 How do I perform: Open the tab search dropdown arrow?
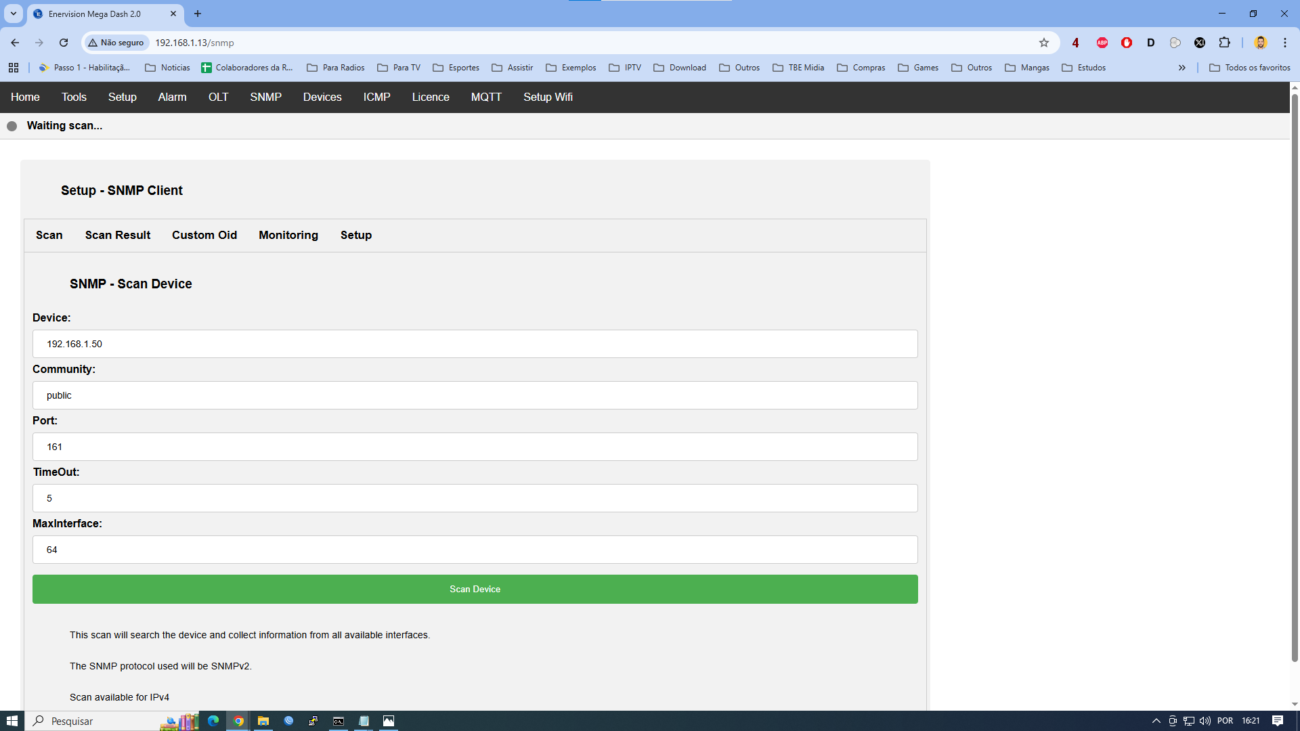(14, 14)
